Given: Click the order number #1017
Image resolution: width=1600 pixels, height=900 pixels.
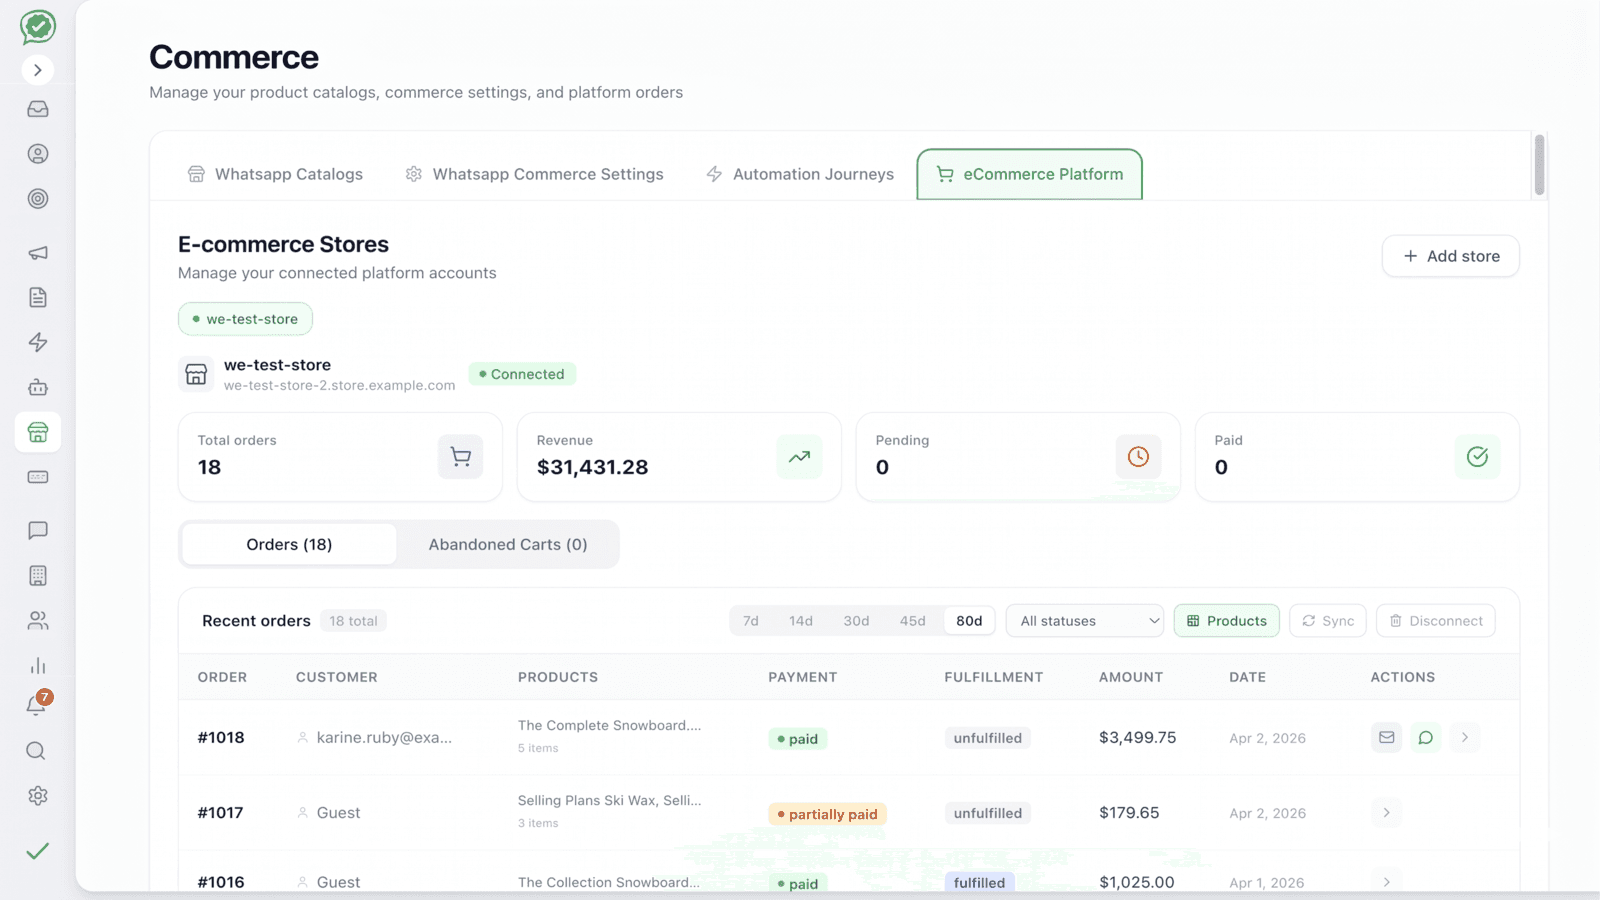Looking at the screenshot, I should (220, 813).
